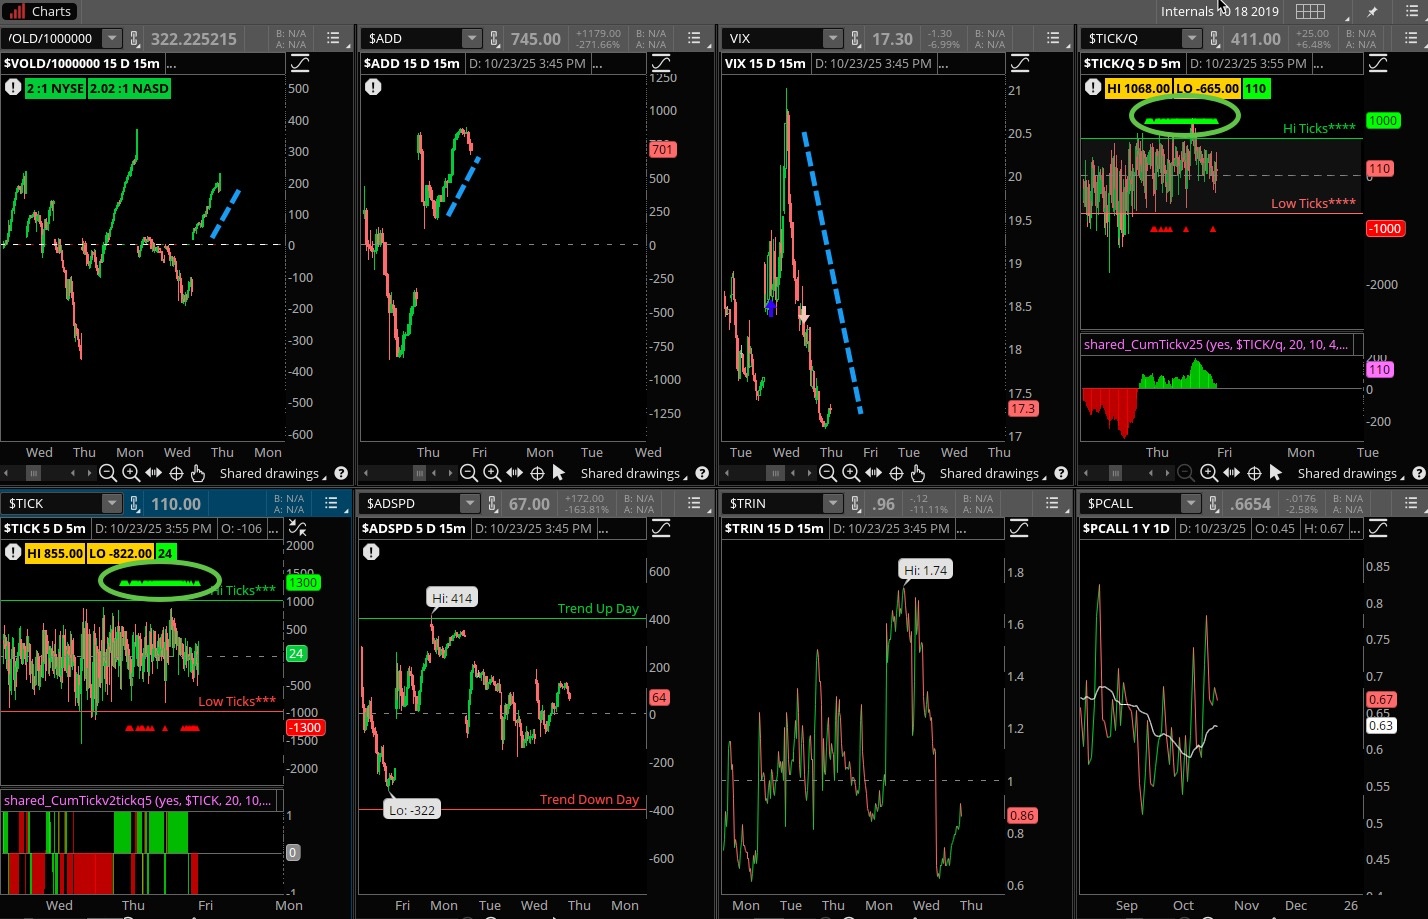This screenshot has width=1428, height=919.
Task: Expand the VIX symbol selector dropdown
Action: [832, 39]
